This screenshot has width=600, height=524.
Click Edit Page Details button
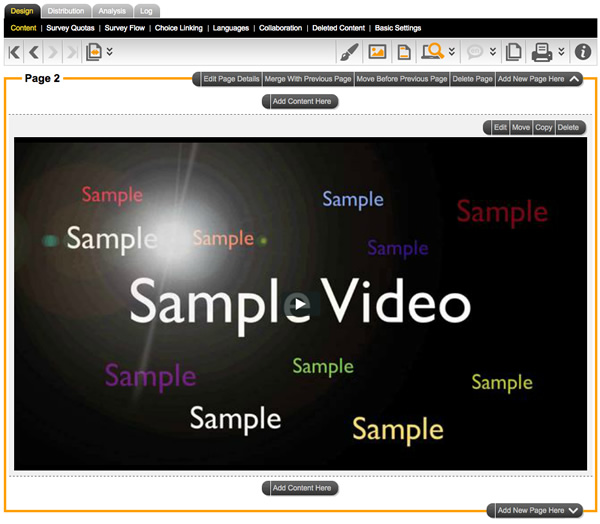coord(230,78)
